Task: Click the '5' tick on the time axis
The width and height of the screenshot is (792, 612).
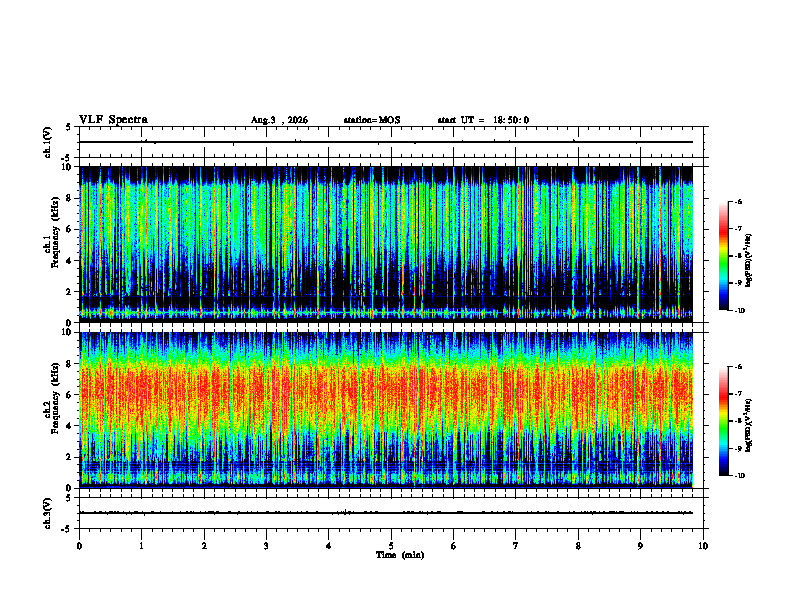Action: pyautogui.click(x=391, y=546)
